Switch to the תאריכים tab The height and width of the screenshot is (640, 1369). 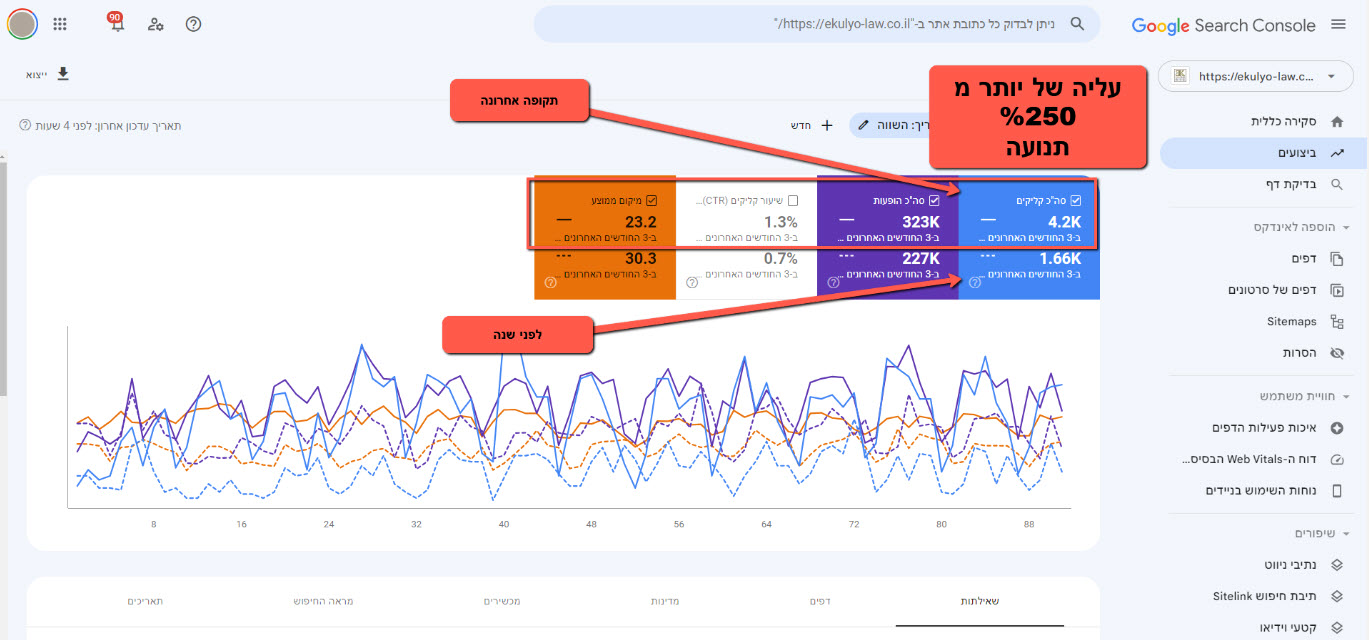[x=144, y=601]
